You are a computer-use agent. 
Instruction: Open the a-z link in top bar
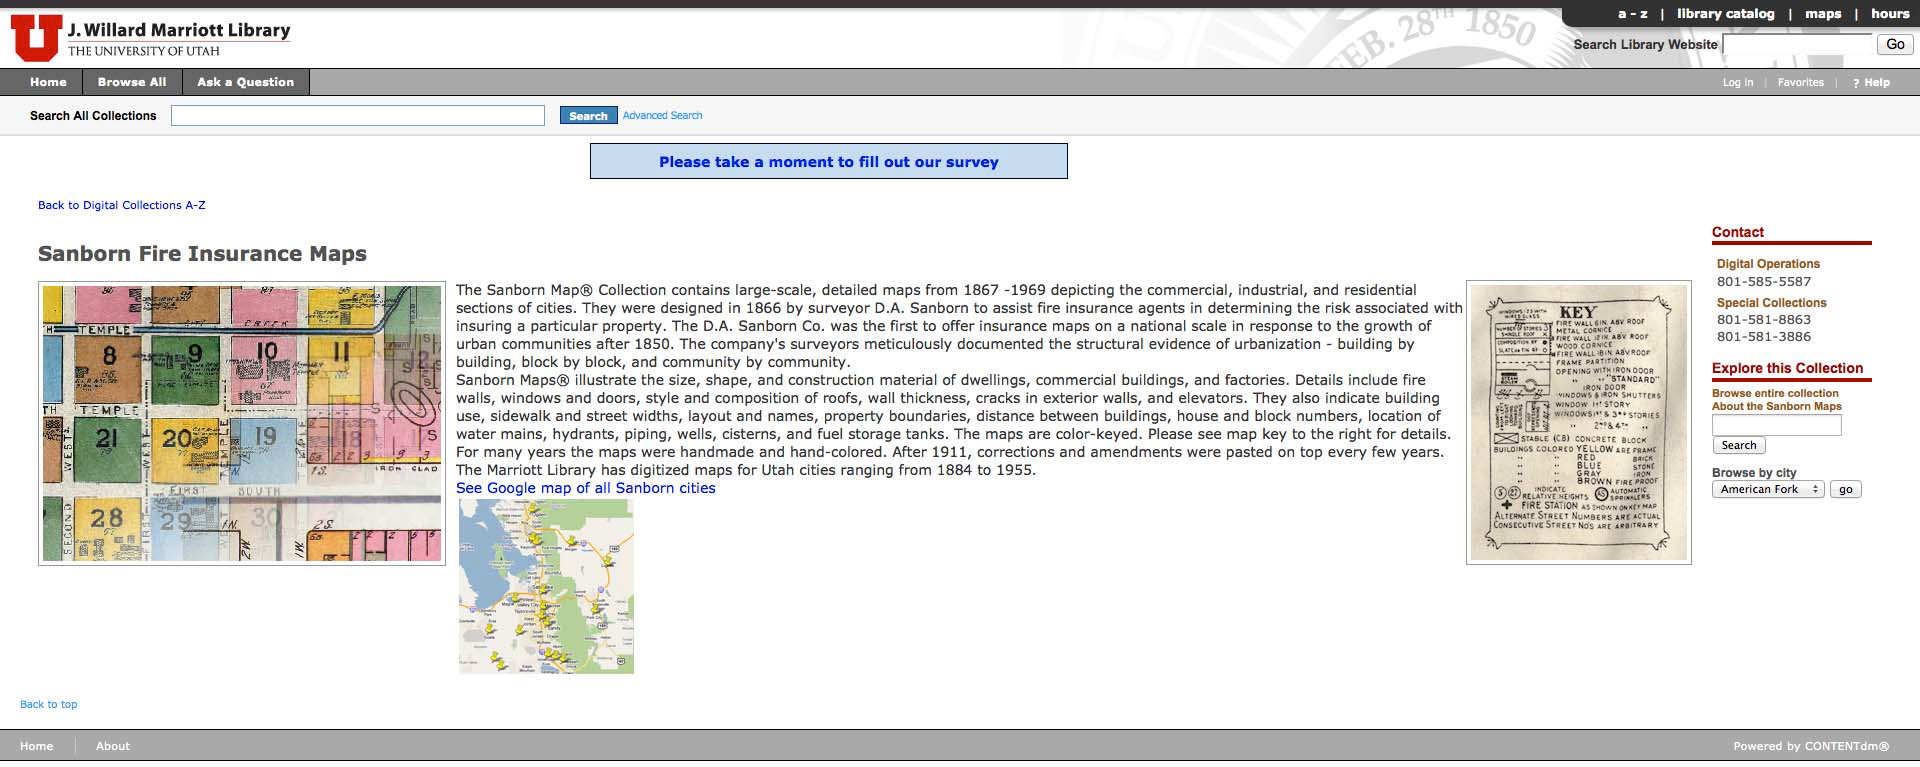click(x=1633, y=14)
